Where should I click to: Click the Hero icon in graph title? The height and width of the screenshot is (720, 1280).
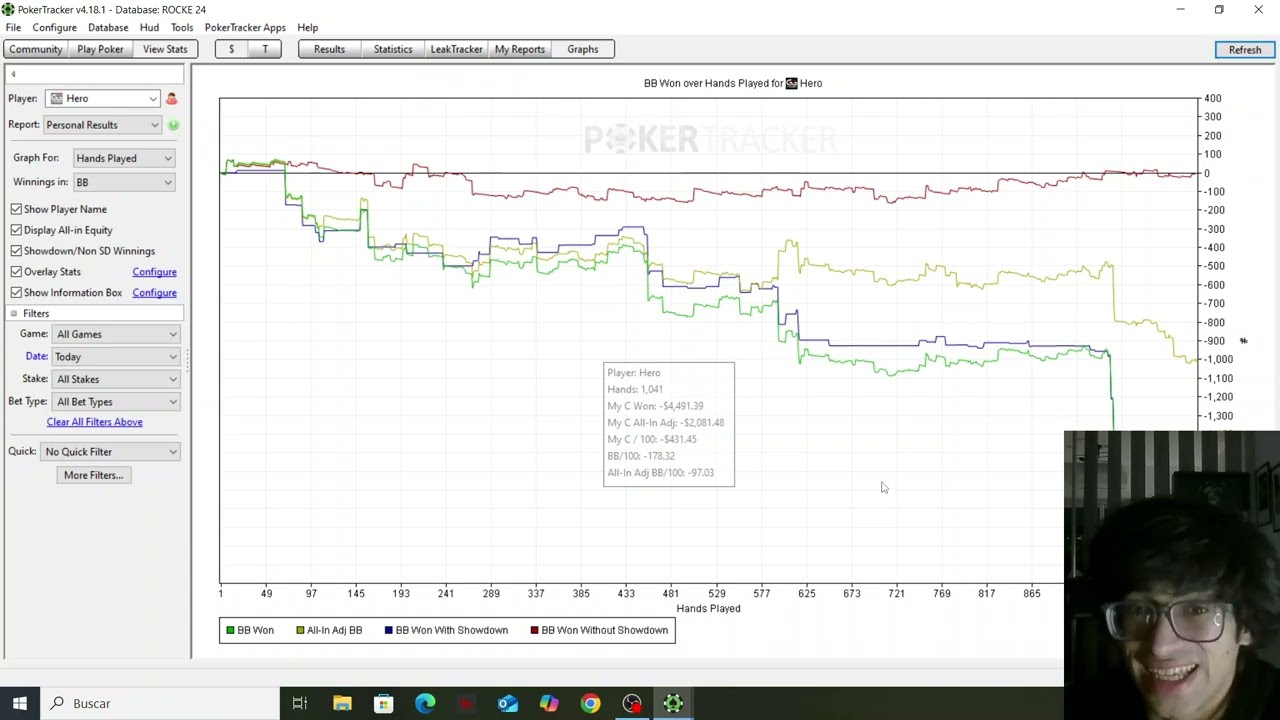(791, 83)
